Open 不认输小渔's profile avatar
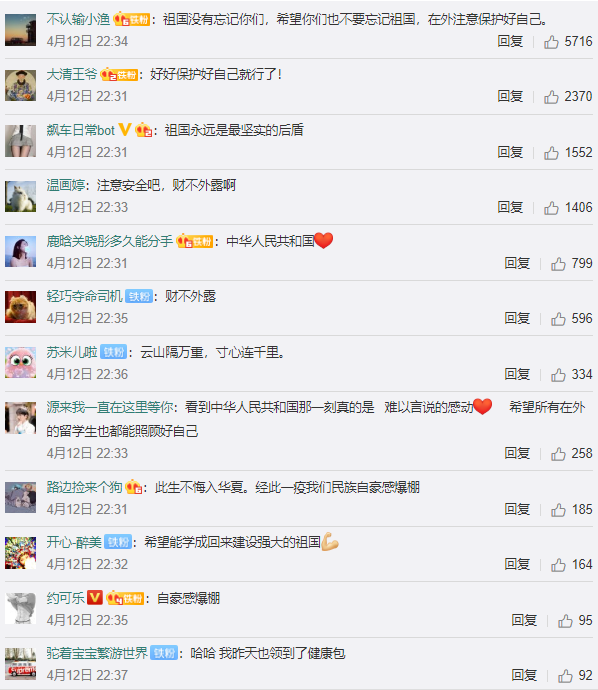 (x=20, y=30)
